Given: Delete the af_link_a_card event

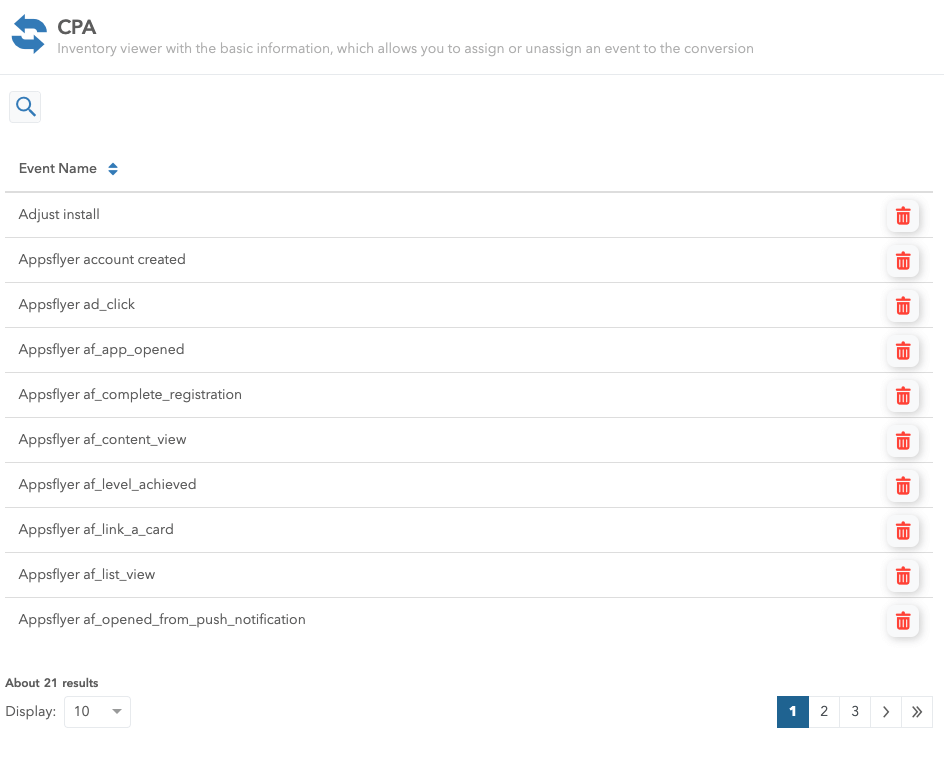Looking at the screenshot, I should 903,531.
